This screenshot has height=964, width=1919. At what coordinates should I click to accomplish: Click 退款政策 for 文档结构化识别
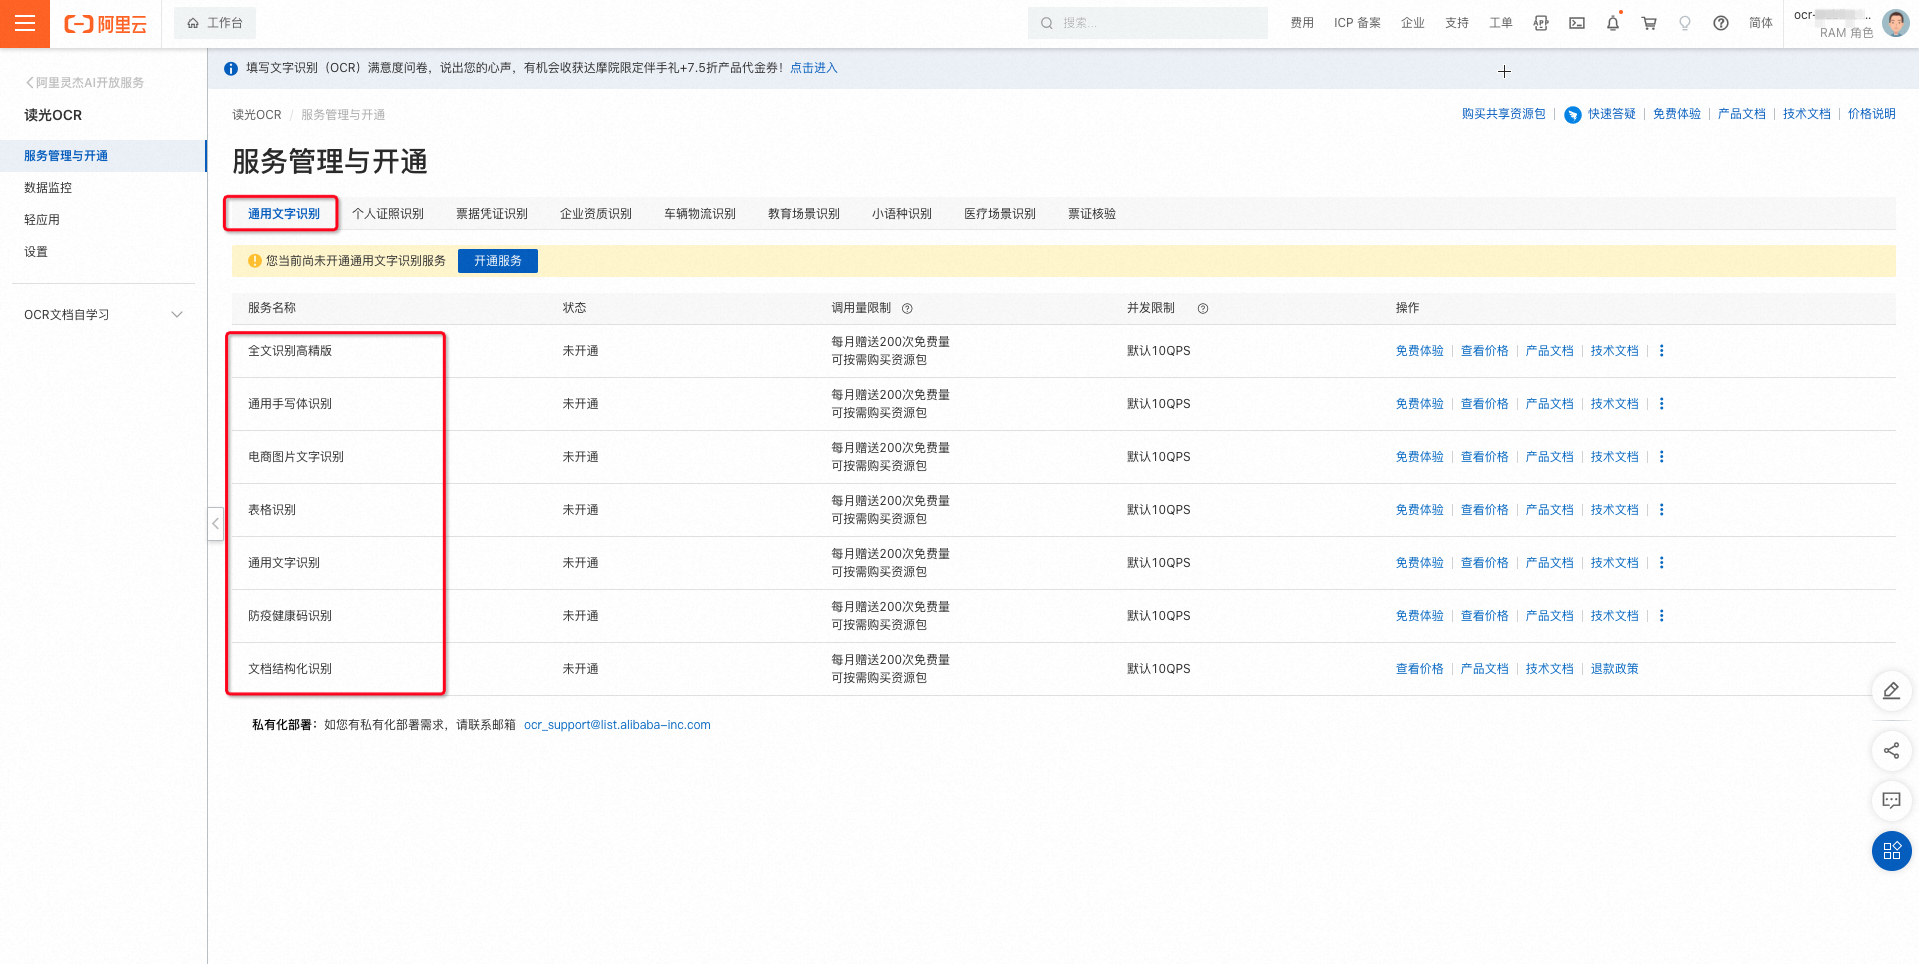point(1614,669)
